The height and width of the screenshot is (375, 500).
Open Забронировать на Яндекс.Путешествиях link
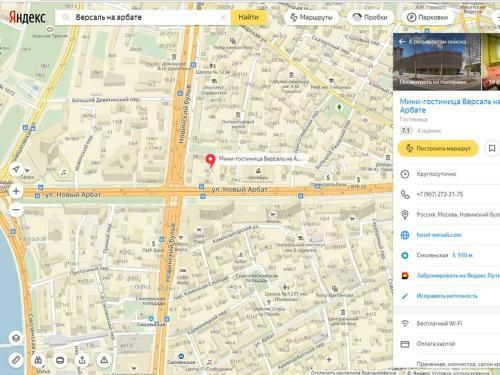pos(458,276)
